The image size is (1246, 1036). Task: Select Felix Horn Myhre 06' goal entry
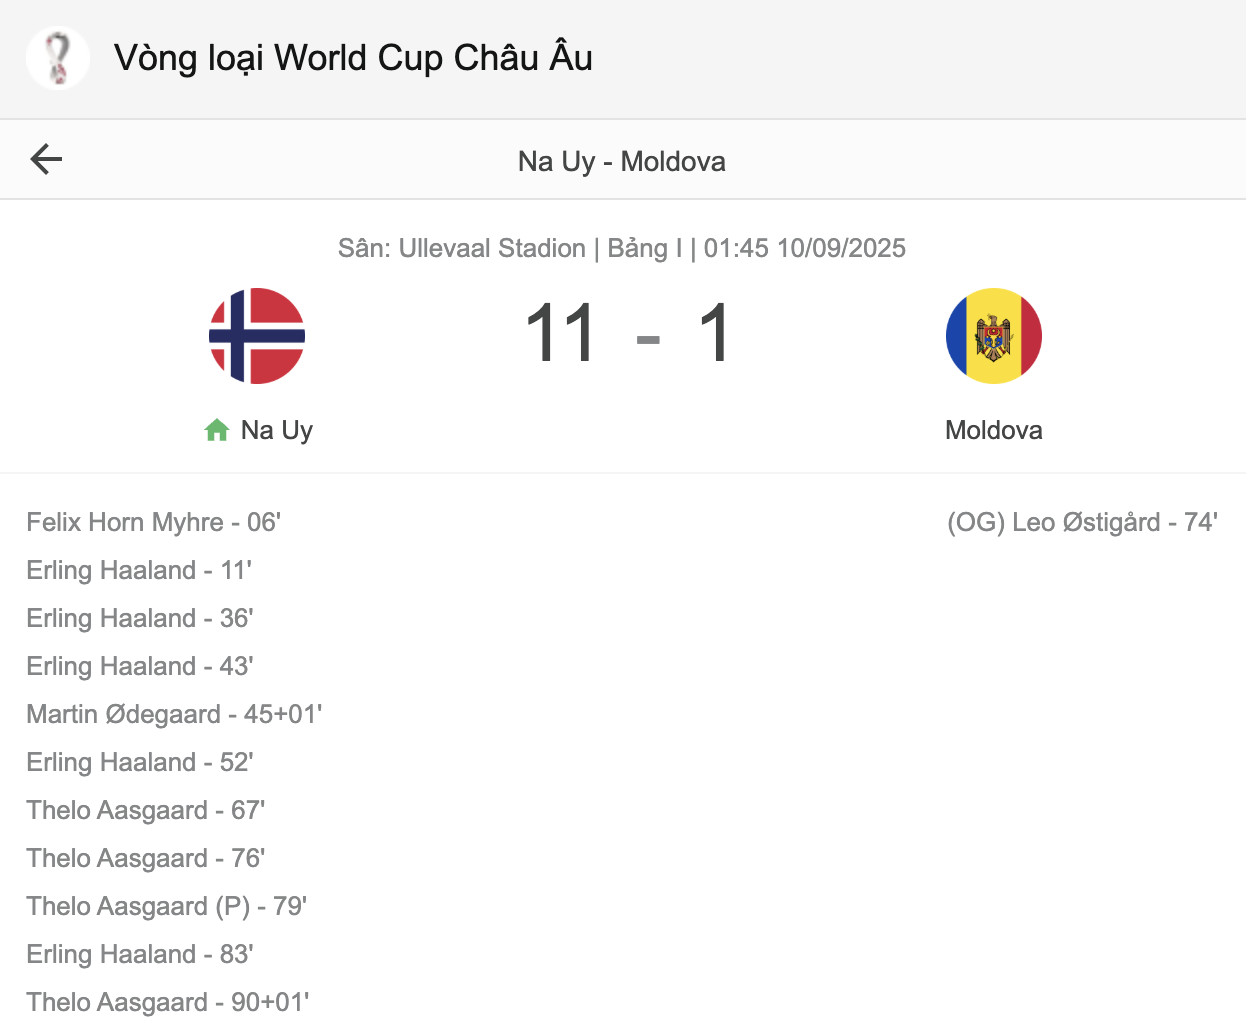click(154, 522)
